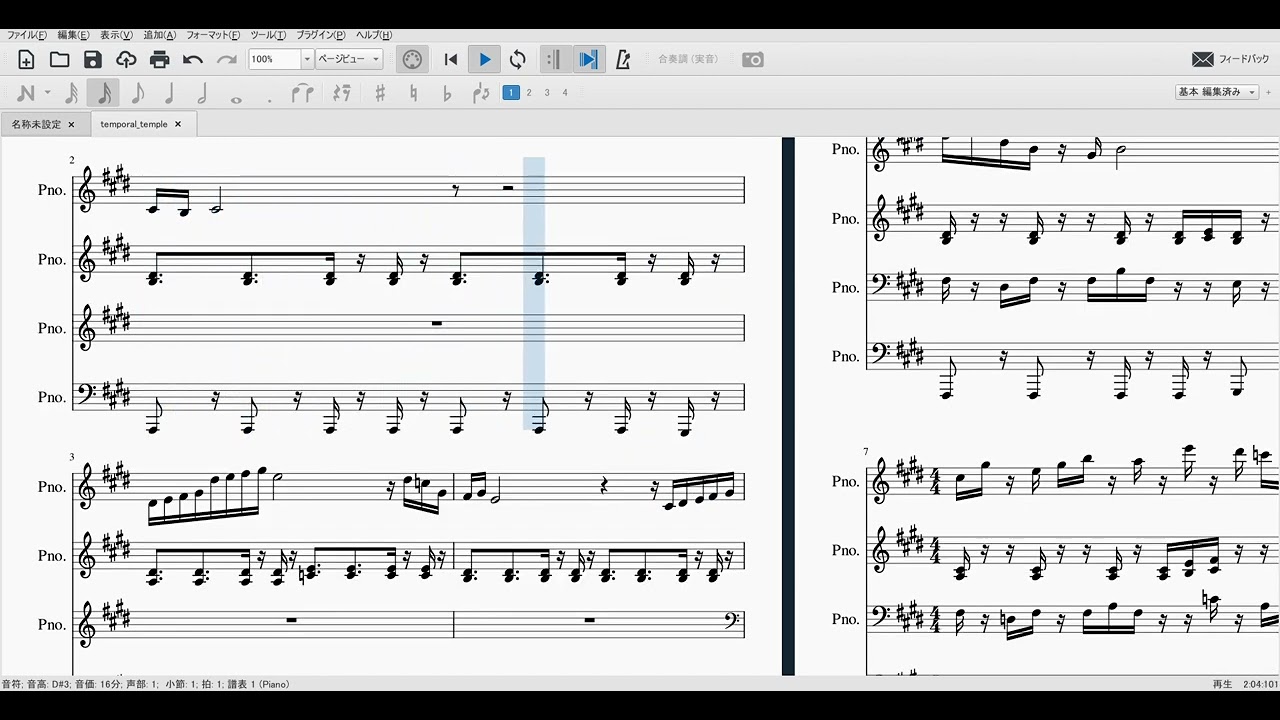Undo the last action
The height and width of the screenshot is (720, 1280).
point(193,60)
